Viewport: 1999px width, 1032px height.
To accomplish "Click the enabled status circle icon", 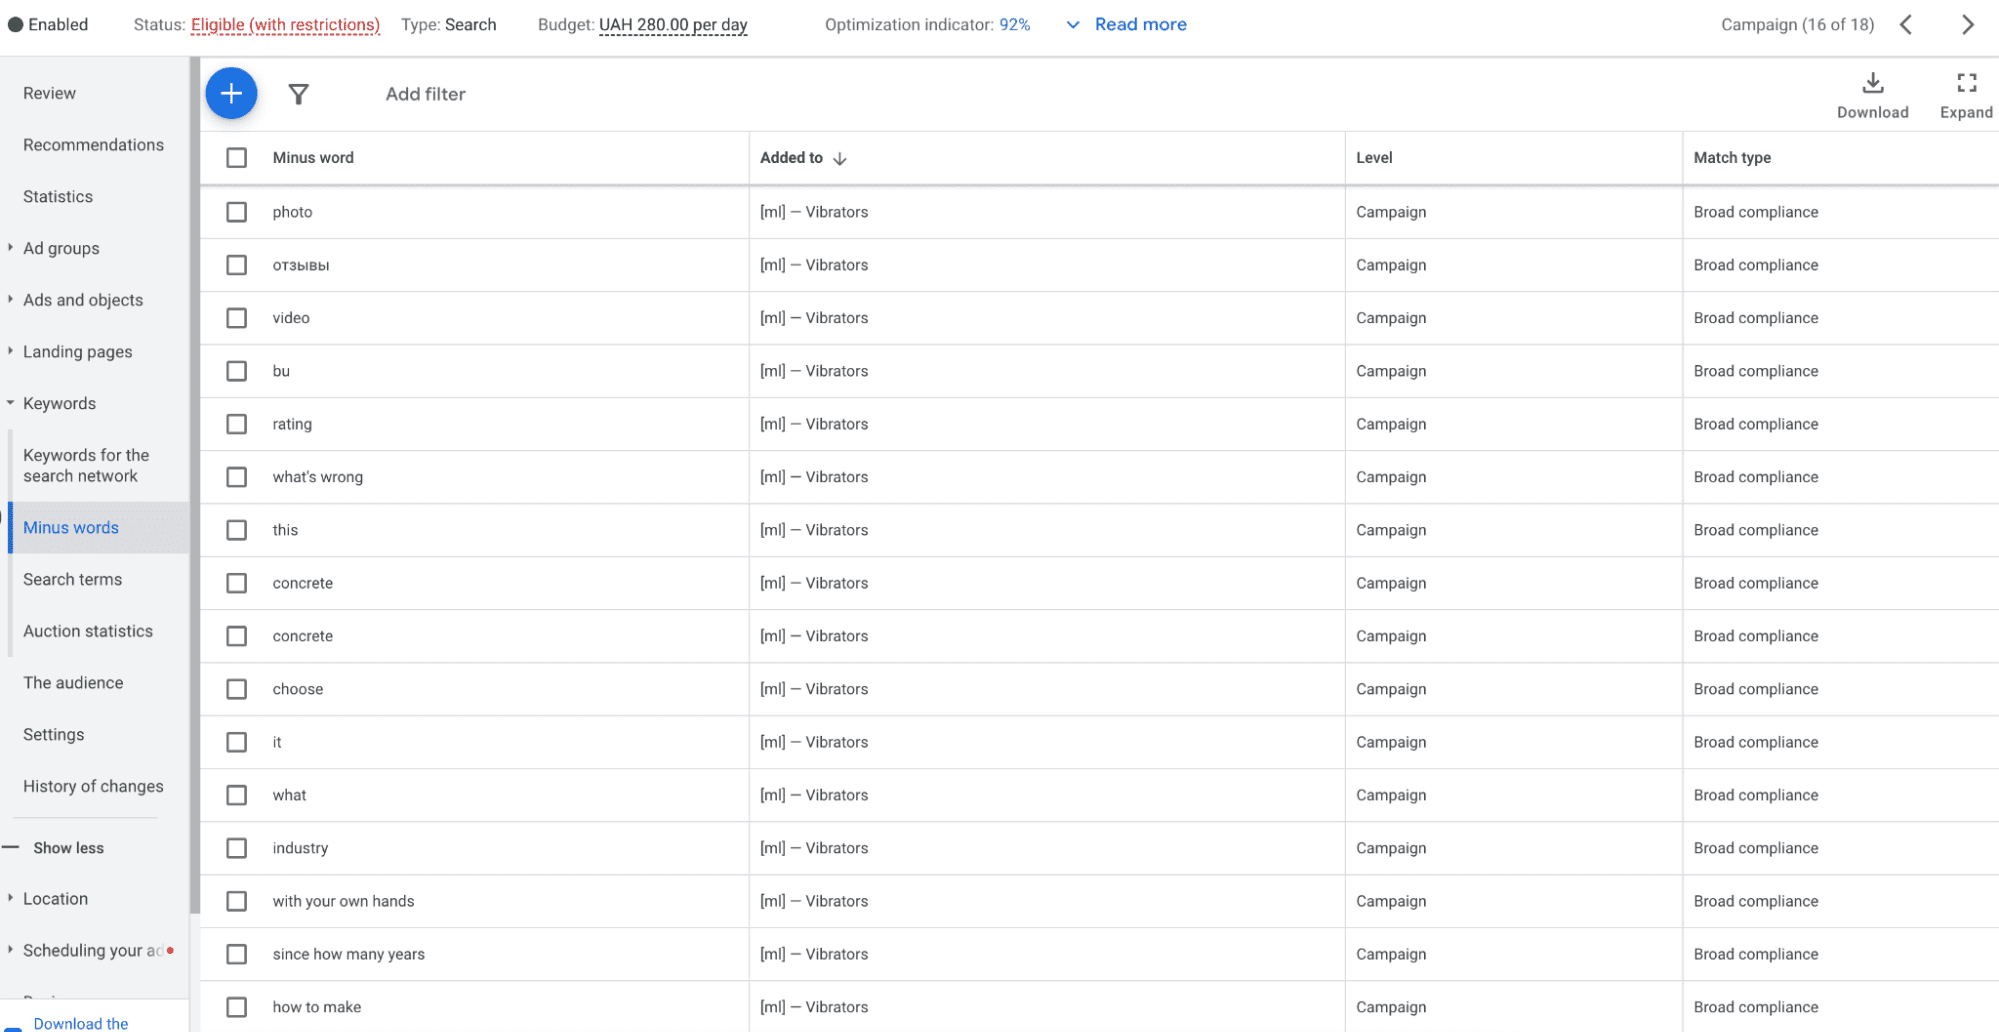I will [15, 23].
